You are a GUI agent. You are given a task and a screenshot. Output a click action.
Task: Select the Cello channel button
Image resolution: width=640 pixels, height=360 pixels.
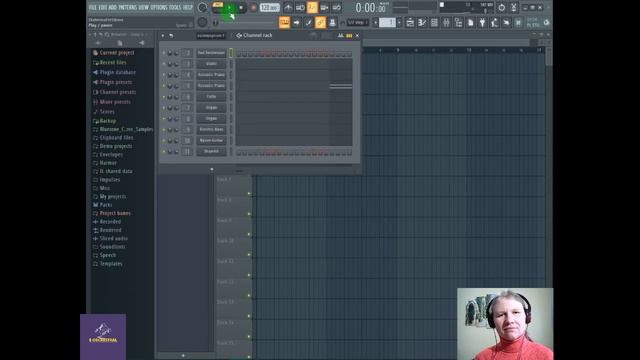pos(211,97)
